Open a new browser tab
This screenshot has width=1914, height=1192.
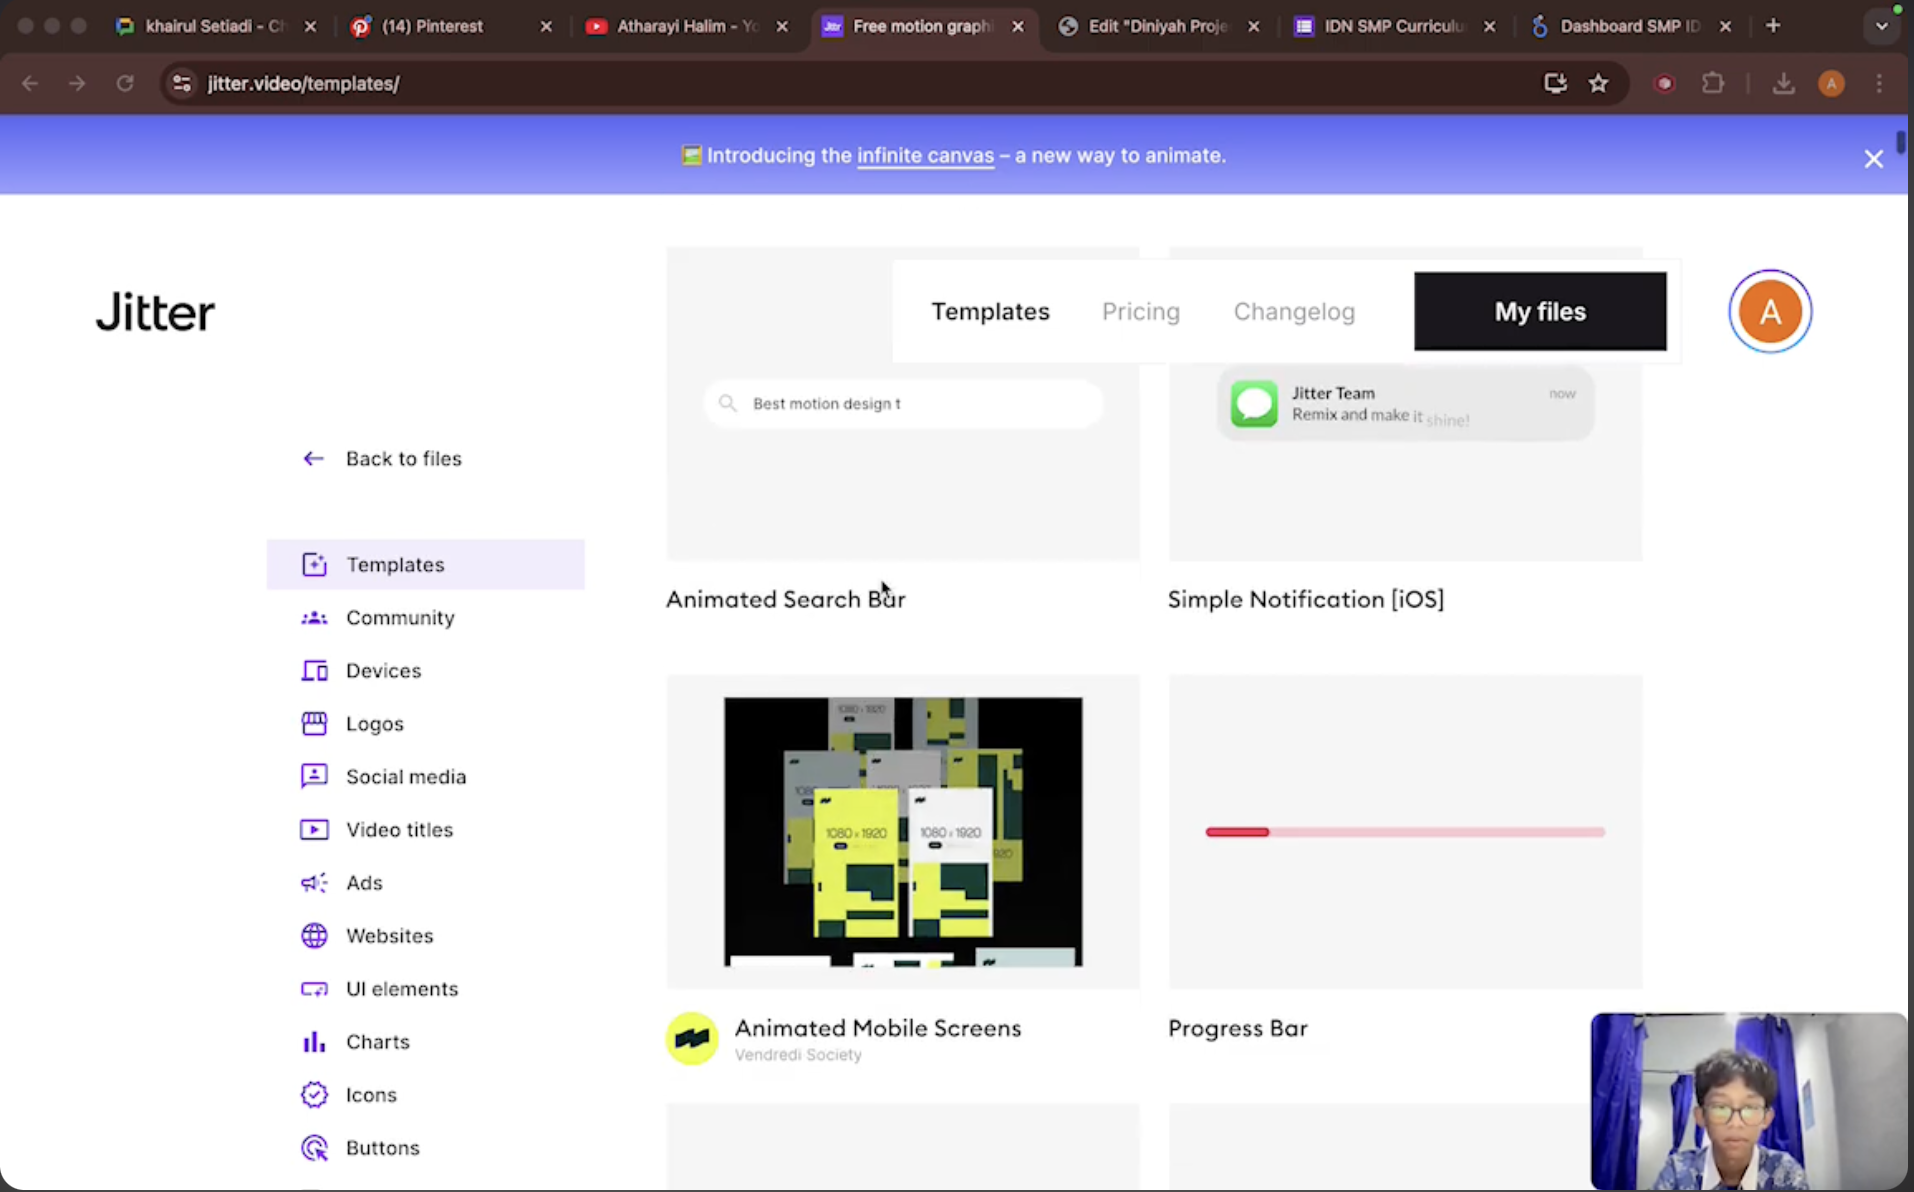[x=1773, y=26]
